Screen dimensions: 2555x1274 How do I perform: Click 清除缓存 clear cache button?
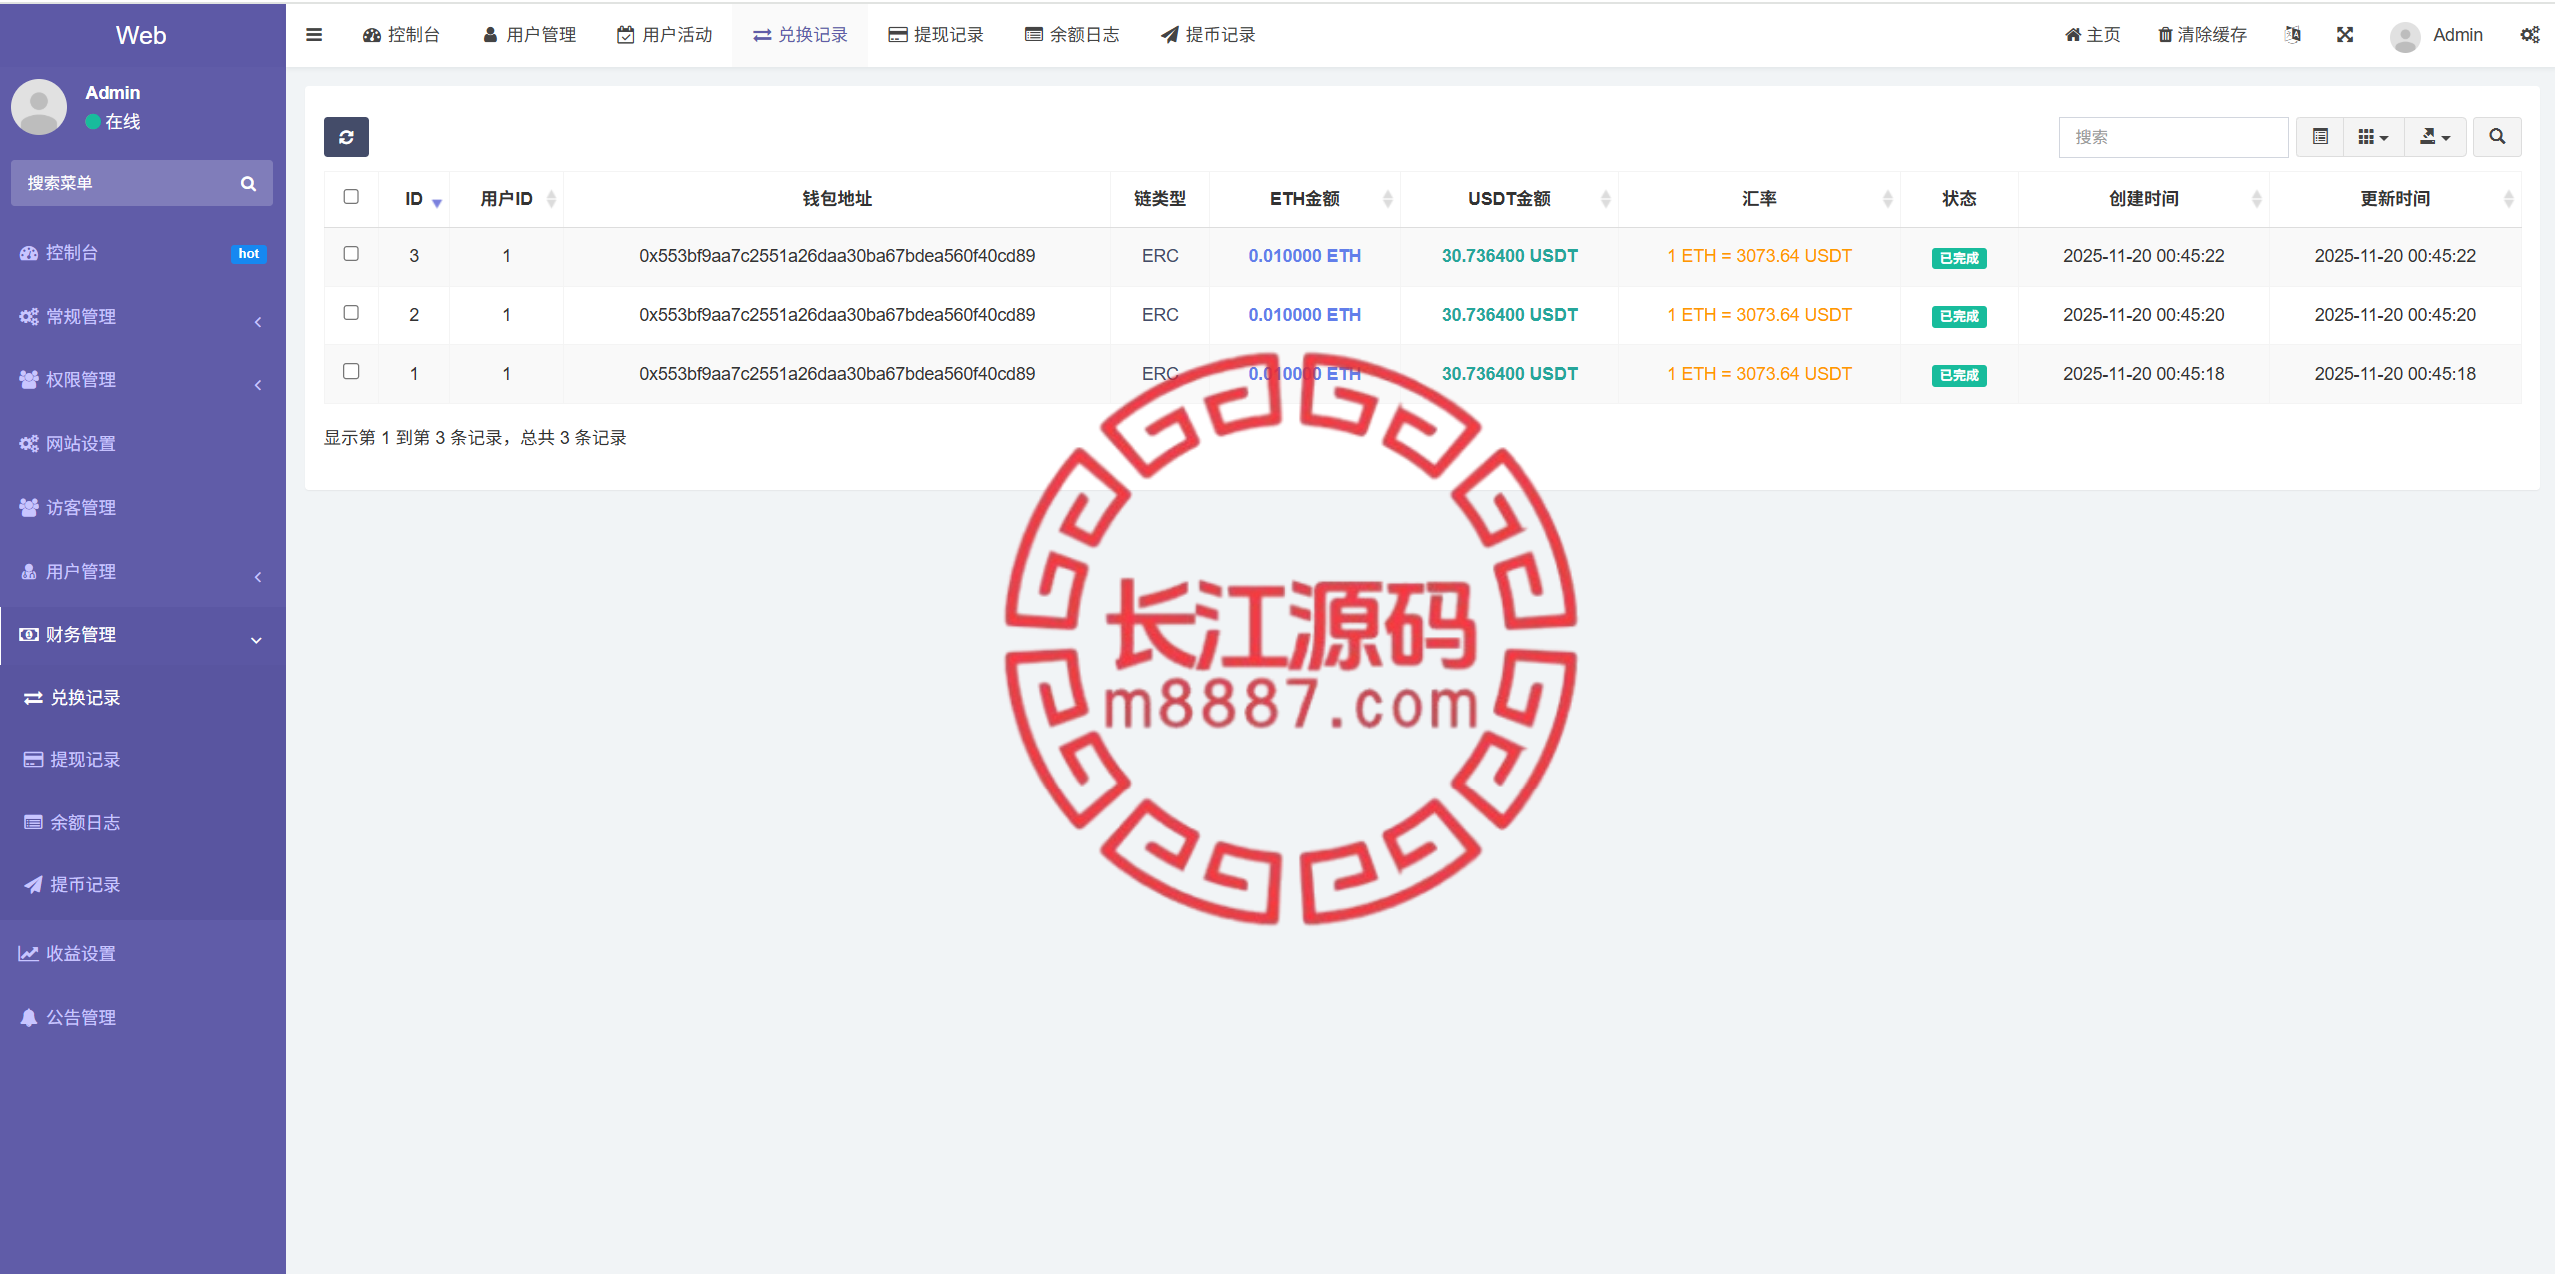point(2202,35)
